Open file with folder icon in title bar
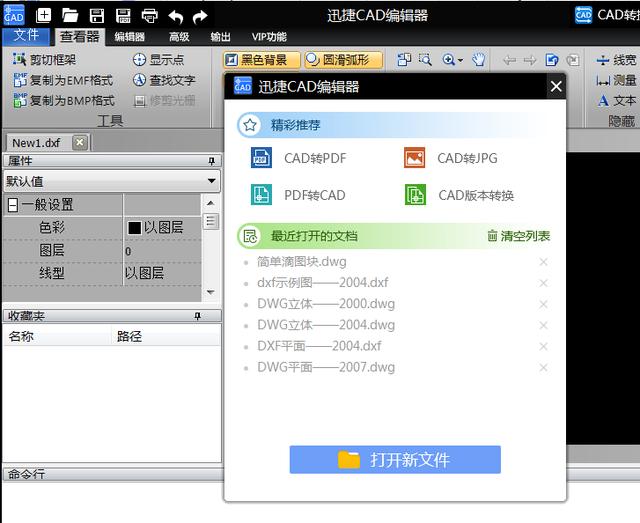The image size is (640, 523). pyautogui.click(x=70, y=16)
